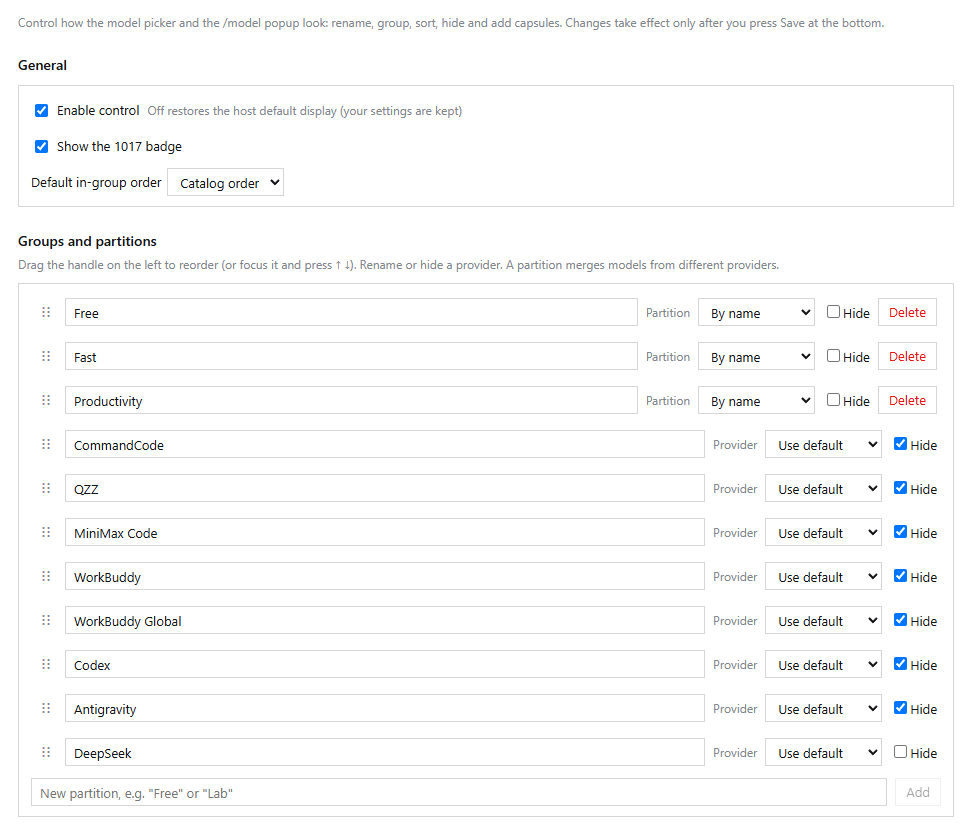This screenshot has width=971, height=830.
Task: Focus the New partition name field
Action: 459,792
